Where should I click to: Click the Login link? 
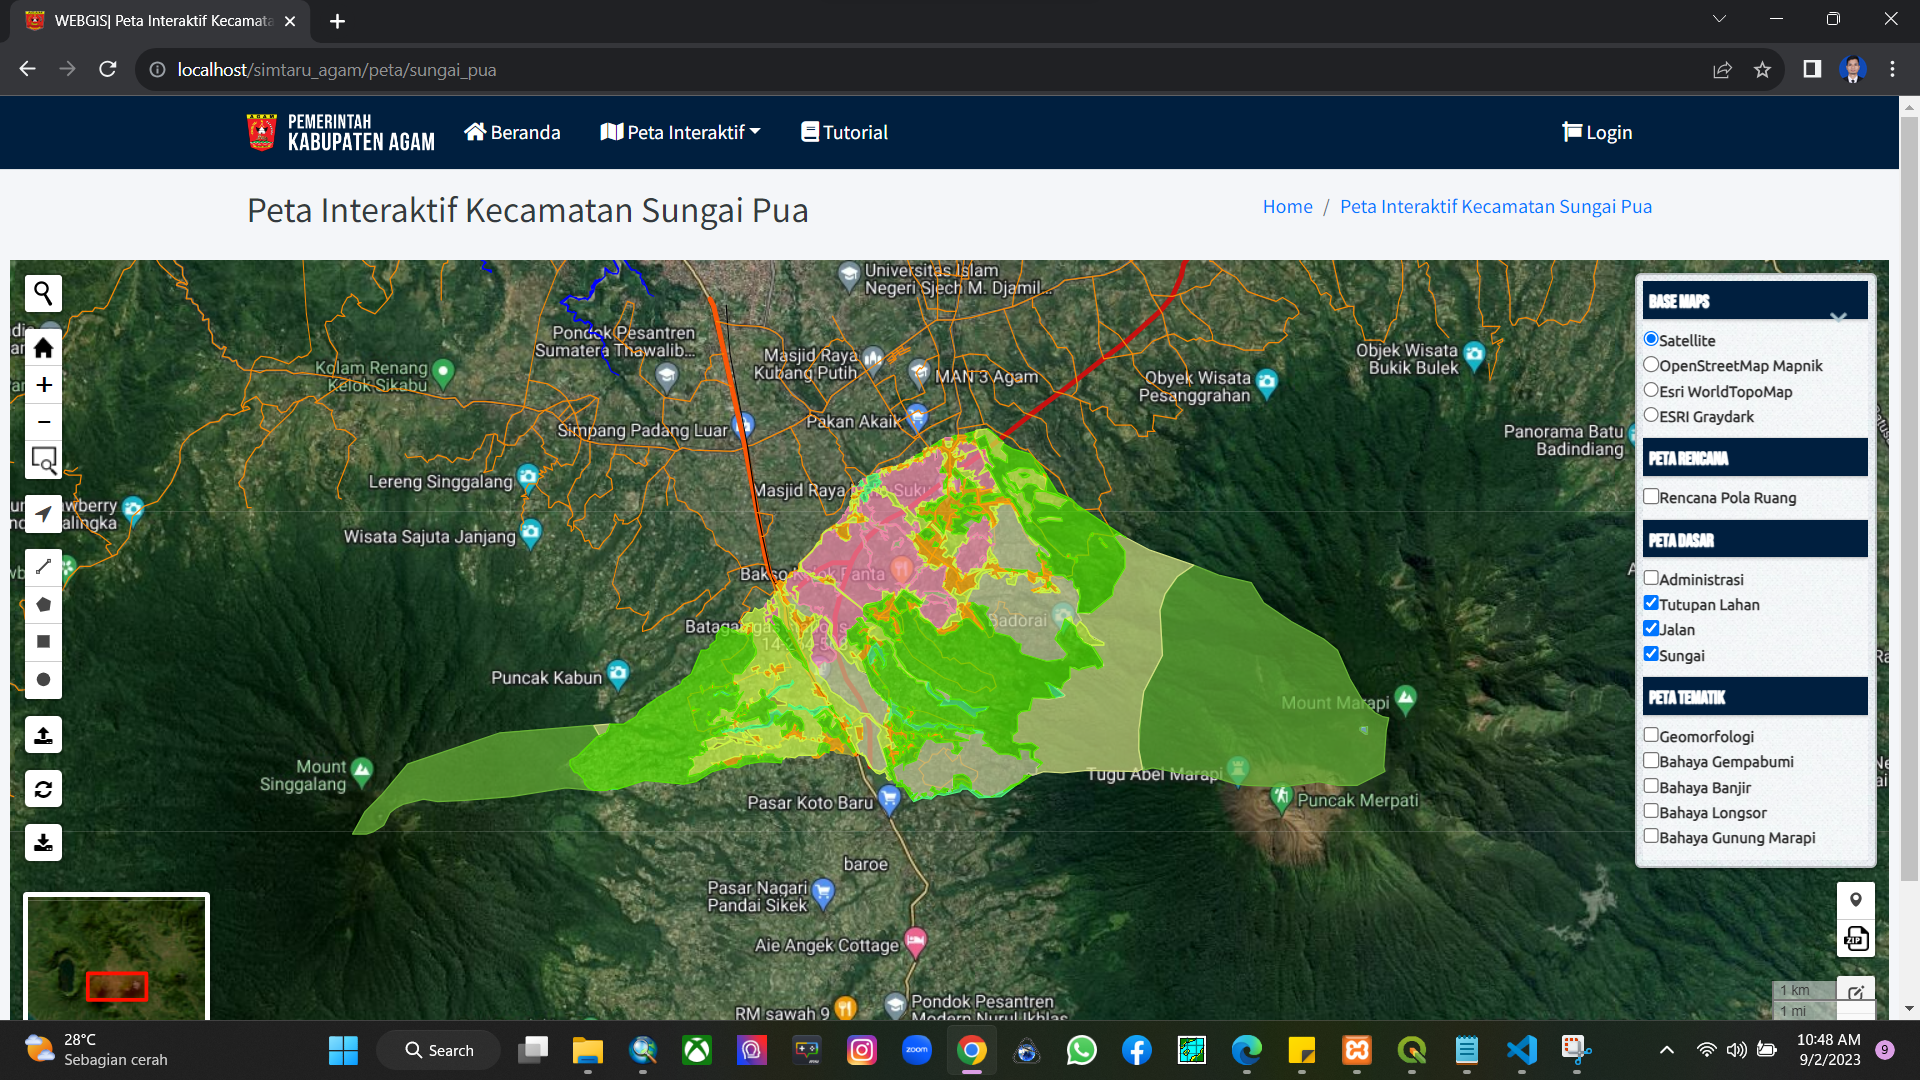1597,132
